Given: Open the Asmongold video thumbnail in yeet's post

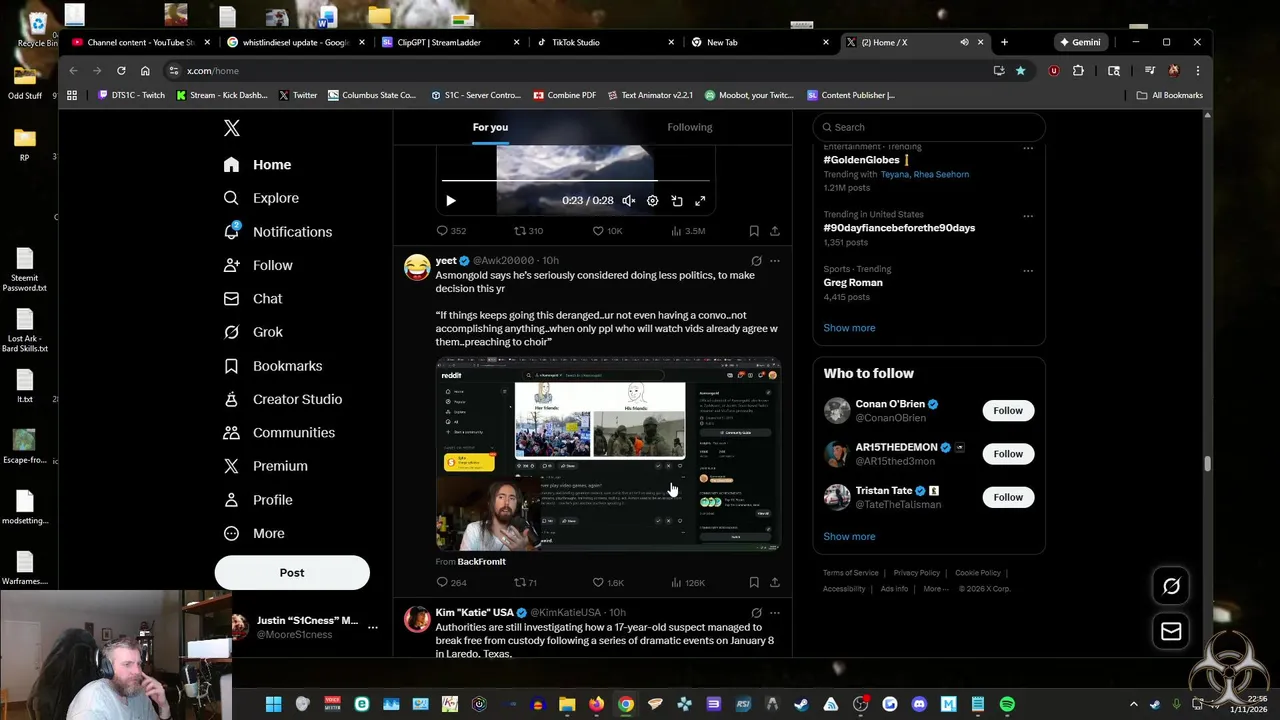Looking at the screenshot, I should pyautogui.click(x=608, y=453).
